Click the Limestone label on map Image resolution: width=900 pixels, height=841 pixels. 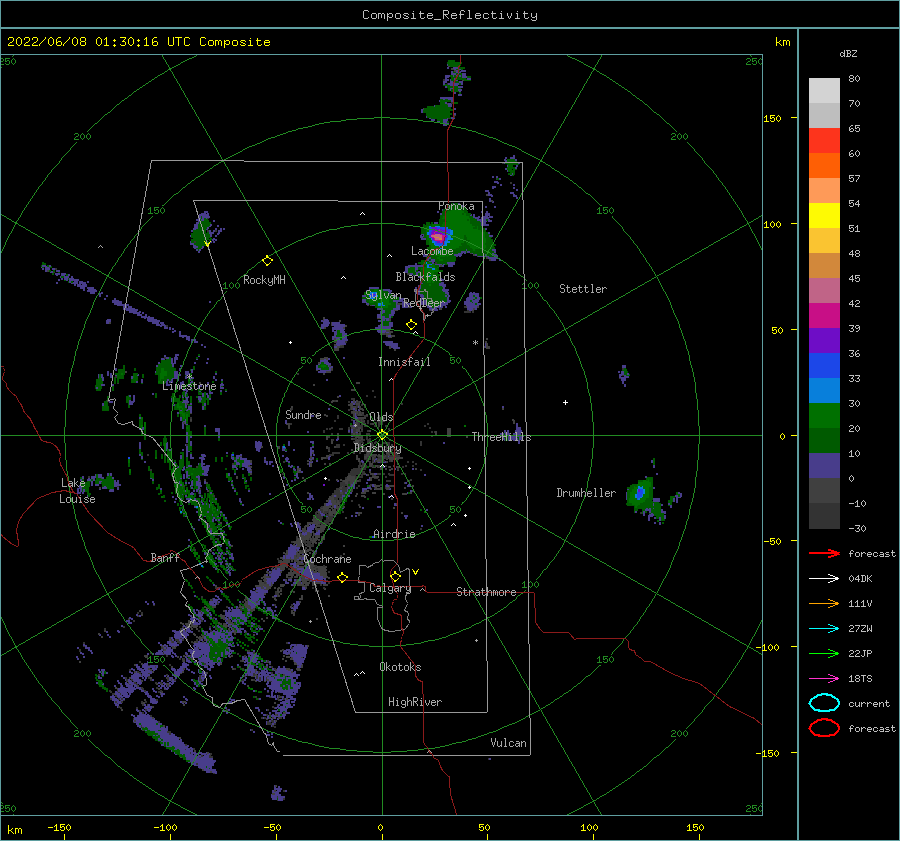[x=189, y=386]
